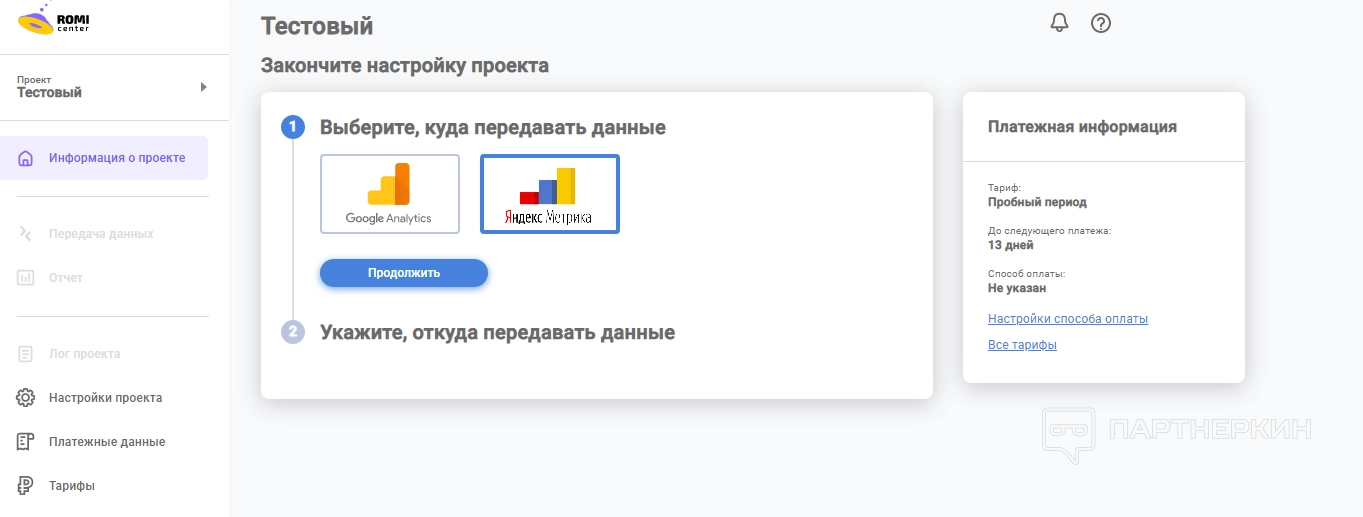The width and height of the screenshot is (1363, 517).
Task: Open Настройки проекта menu item
Action: pos(105,398)
